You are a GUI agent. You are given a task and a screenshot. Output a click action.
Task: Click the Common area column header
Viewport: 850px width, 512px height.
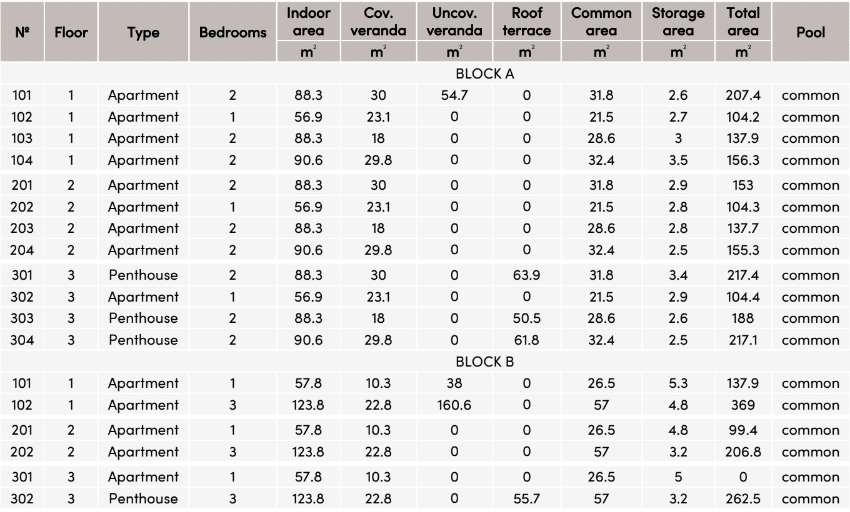601,21
